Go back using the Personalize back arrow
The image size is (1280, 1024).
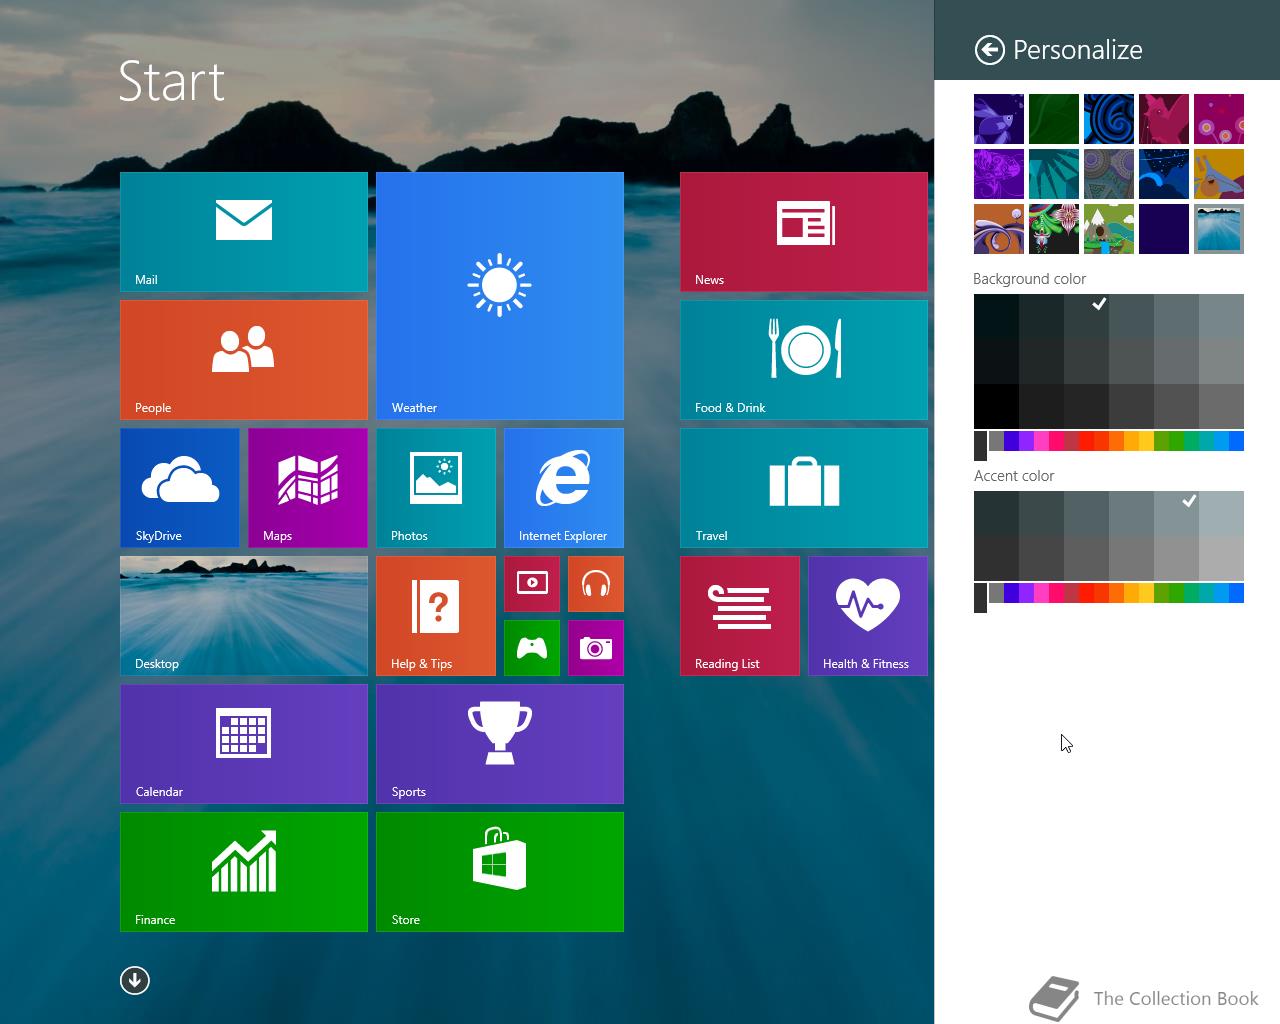(x=989, y=50)
